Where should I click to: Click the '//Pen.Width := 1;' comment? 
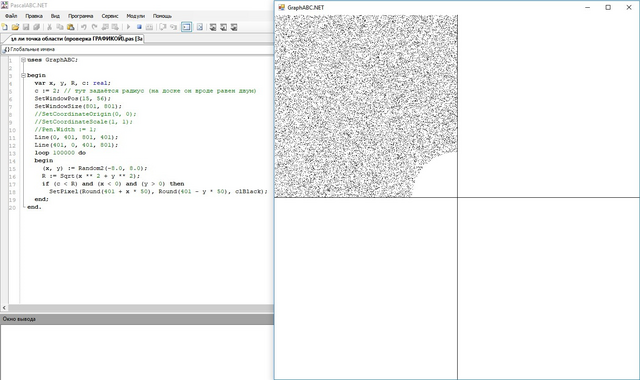tap(65, 130)
